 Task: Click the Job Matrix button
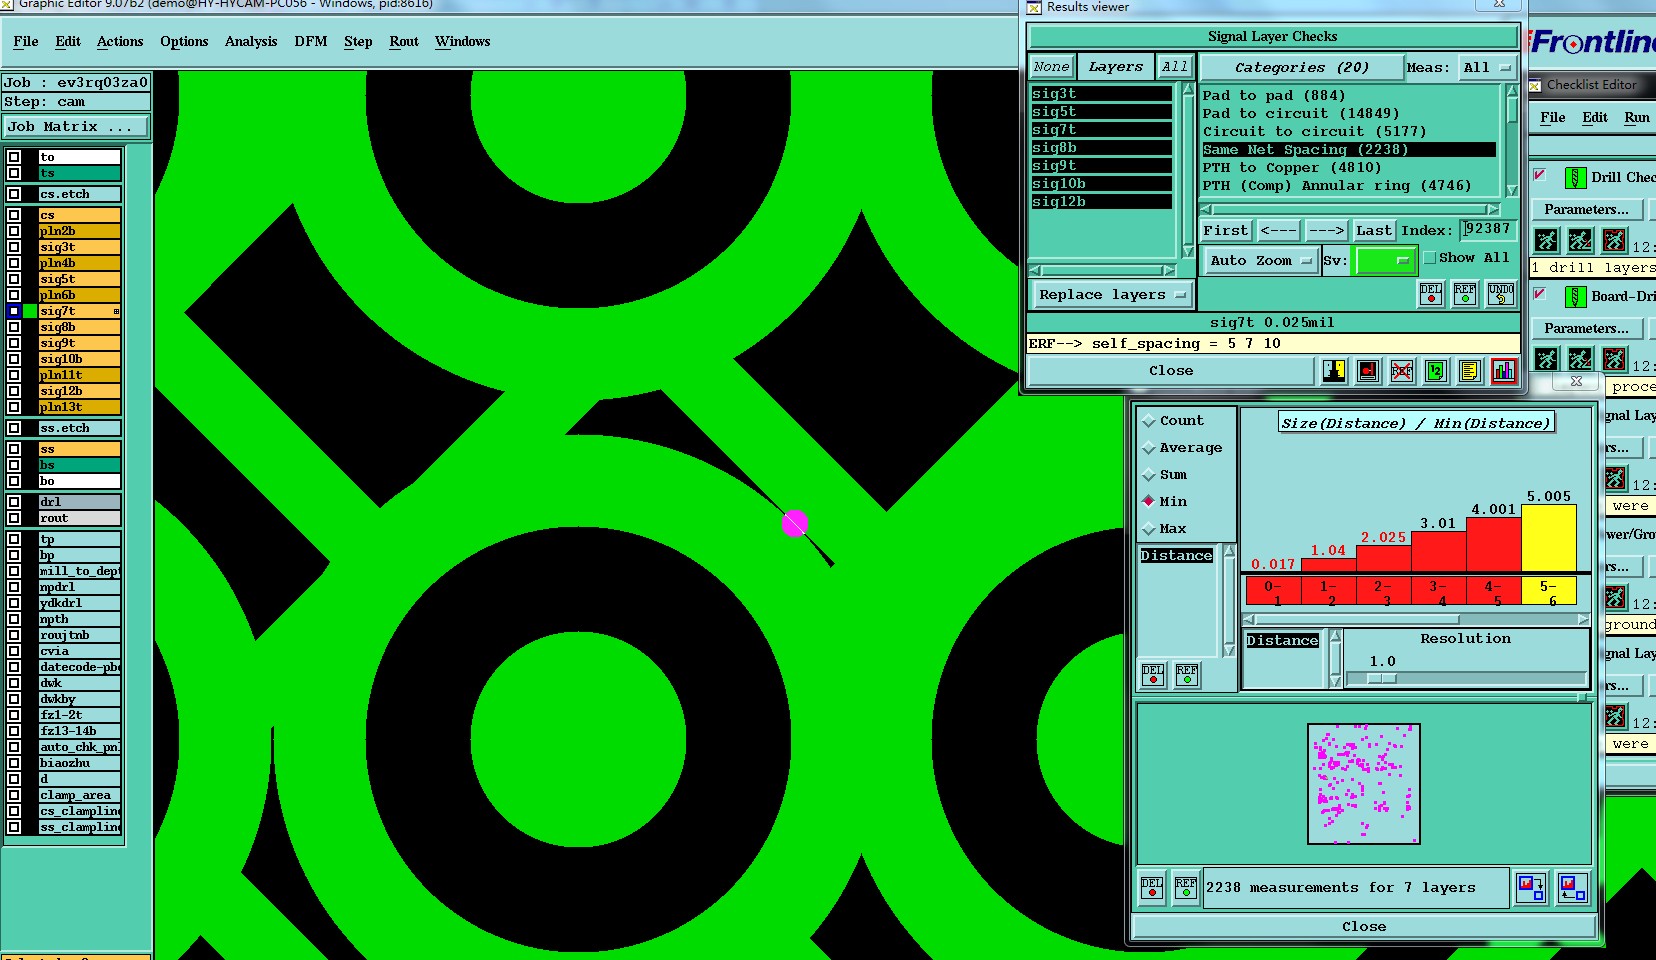(76, 127)
